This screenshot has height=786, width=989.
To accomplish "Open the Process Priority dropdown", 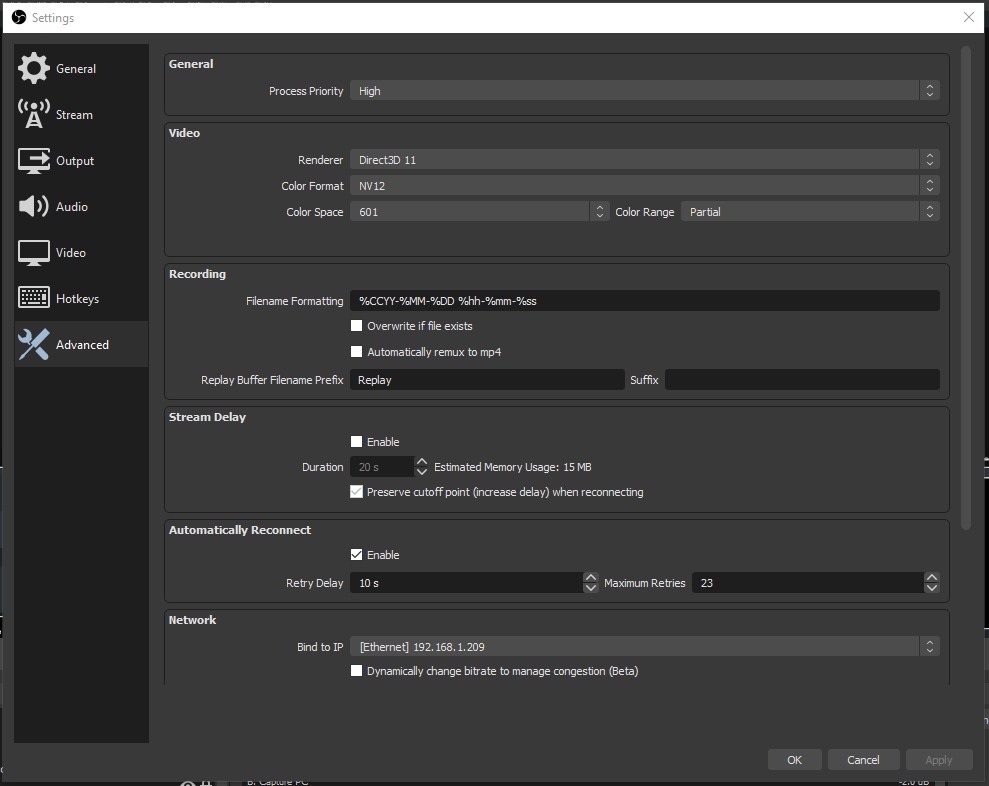I will point(645,91).
